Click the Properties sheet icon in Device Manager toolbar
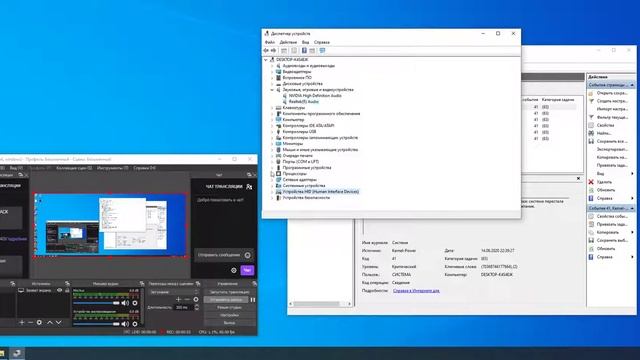Image resolution: width=640 pixels, height=360 pixels. coord(293,51)
